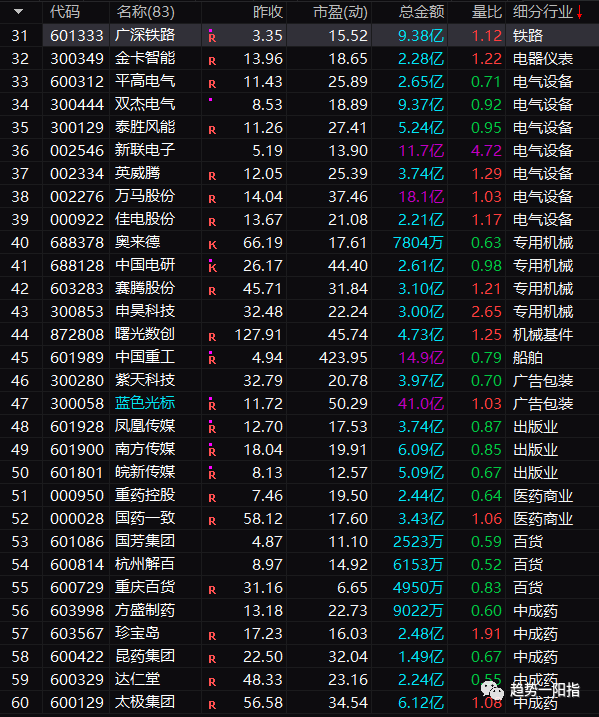Click the R marker beside 平高电气
Screen dimensions: 599x717
click(x=212, y=84)
